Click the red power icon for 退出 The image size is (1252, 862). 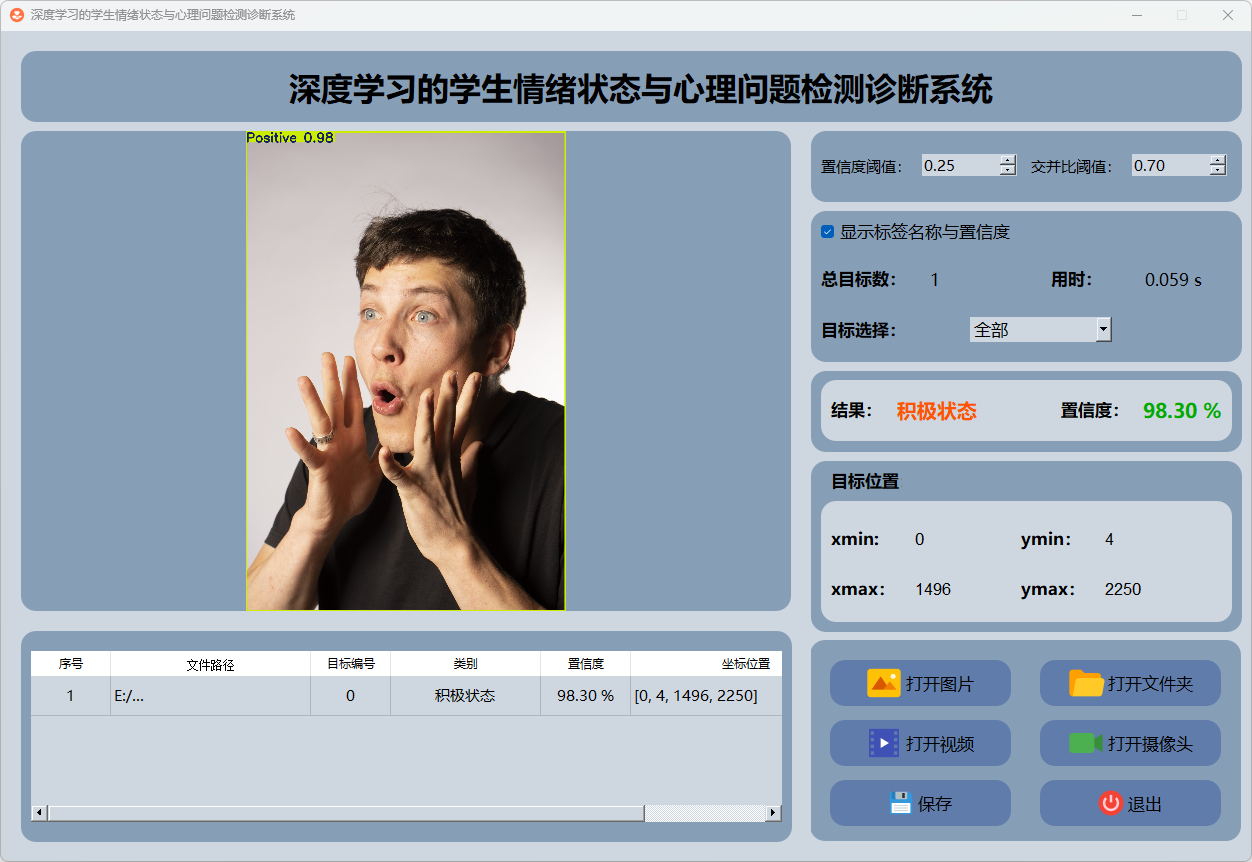coord(1111,803)
